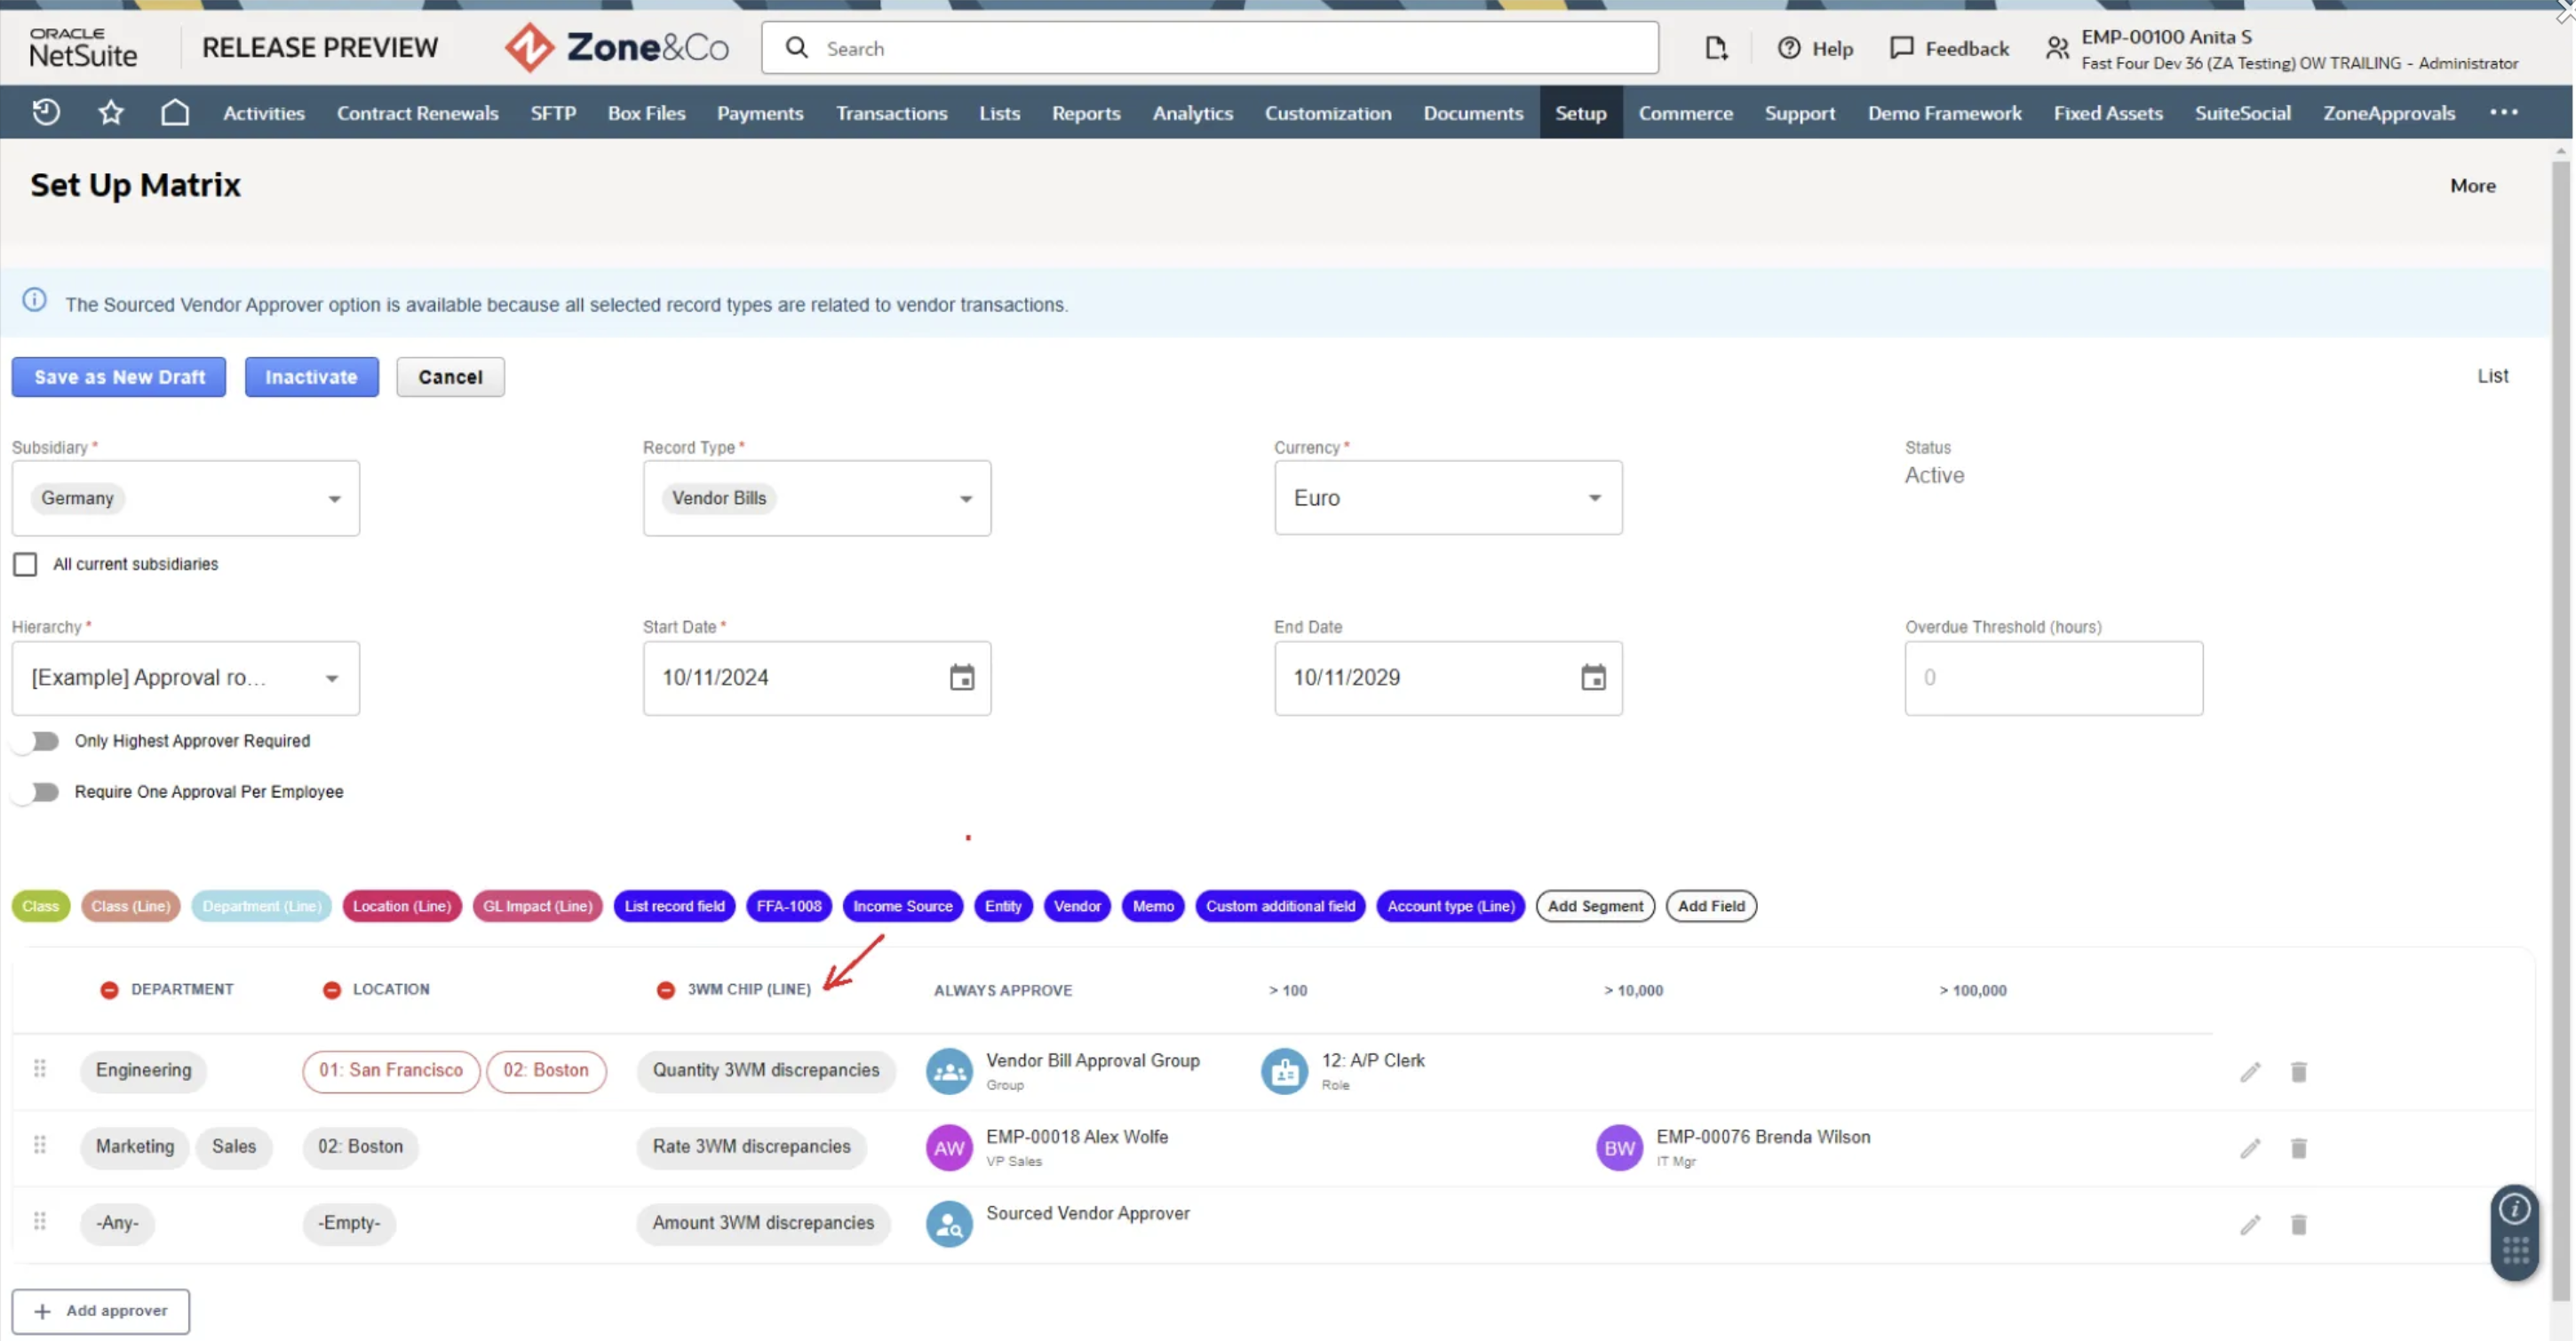The width and height of the screenshot is (2576, 1341).
Task: Click edit pencil on Engineering row
Action: (2250, 1072)
